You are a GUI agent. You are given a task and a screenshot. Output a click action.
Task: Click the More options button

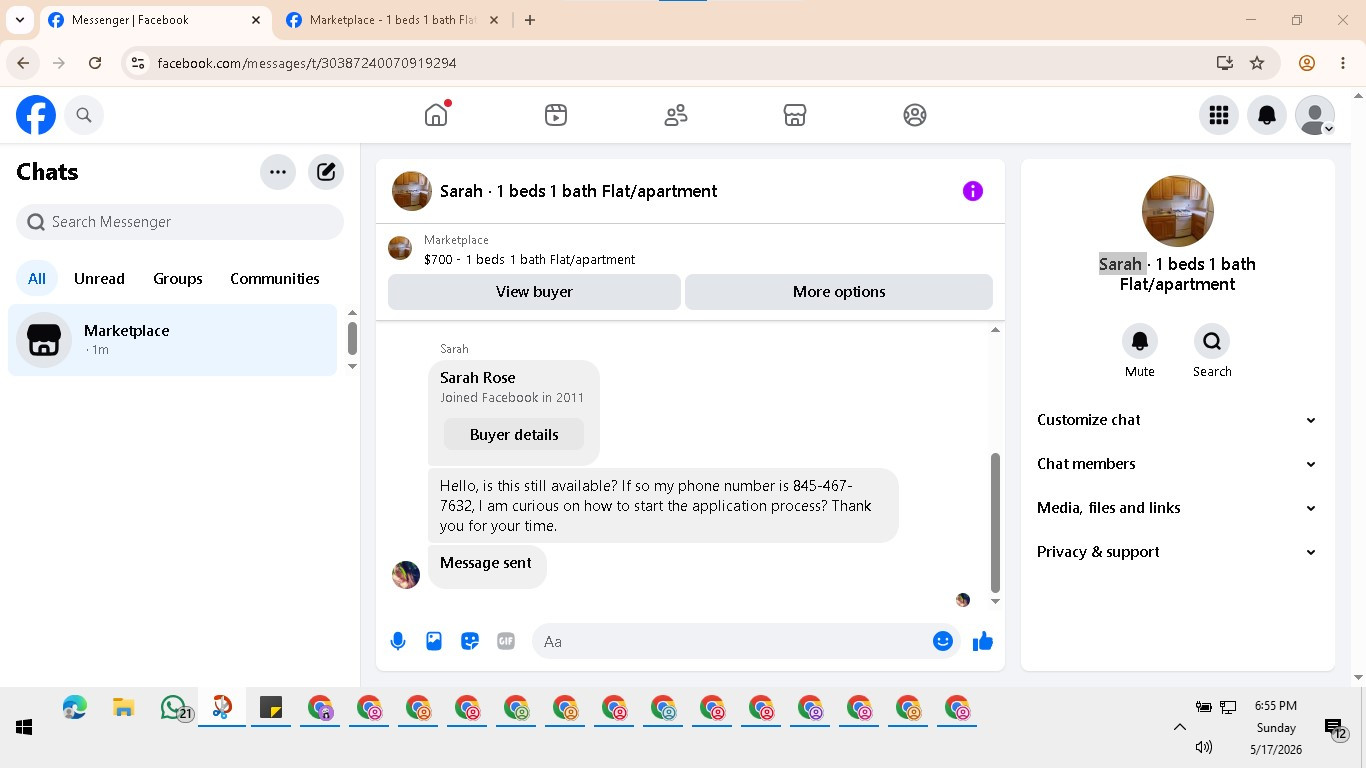839,292
